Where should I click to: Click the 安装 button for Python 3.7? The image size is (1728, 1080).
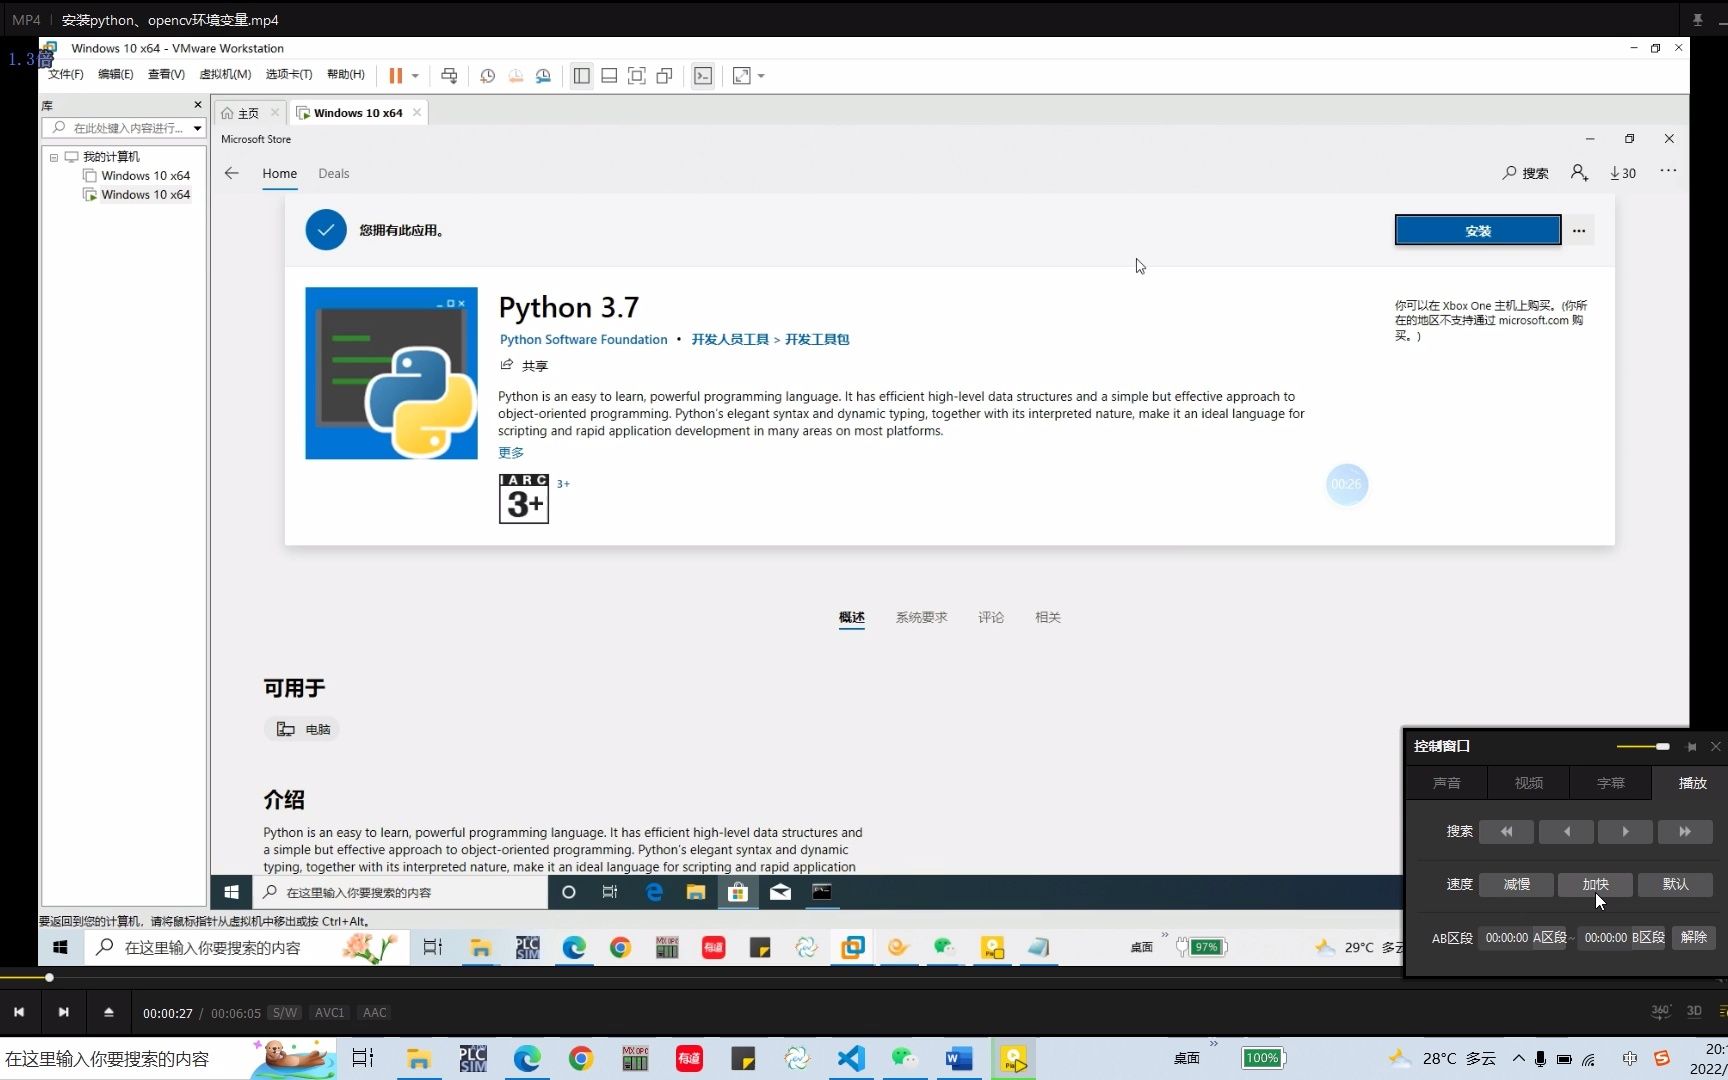click(x=1477, y=230)
